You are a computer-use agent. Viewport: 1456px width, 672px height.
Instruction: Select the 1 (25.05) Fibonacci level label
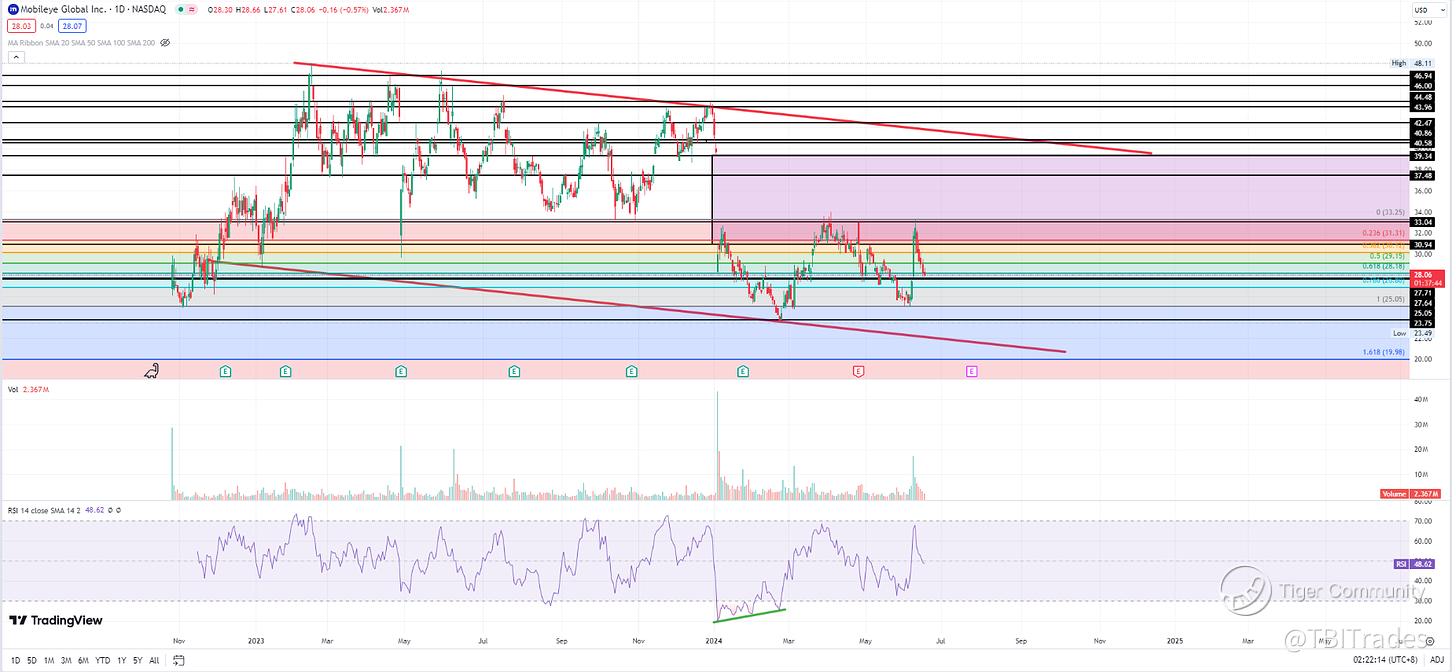click(x=1391, y=299)
